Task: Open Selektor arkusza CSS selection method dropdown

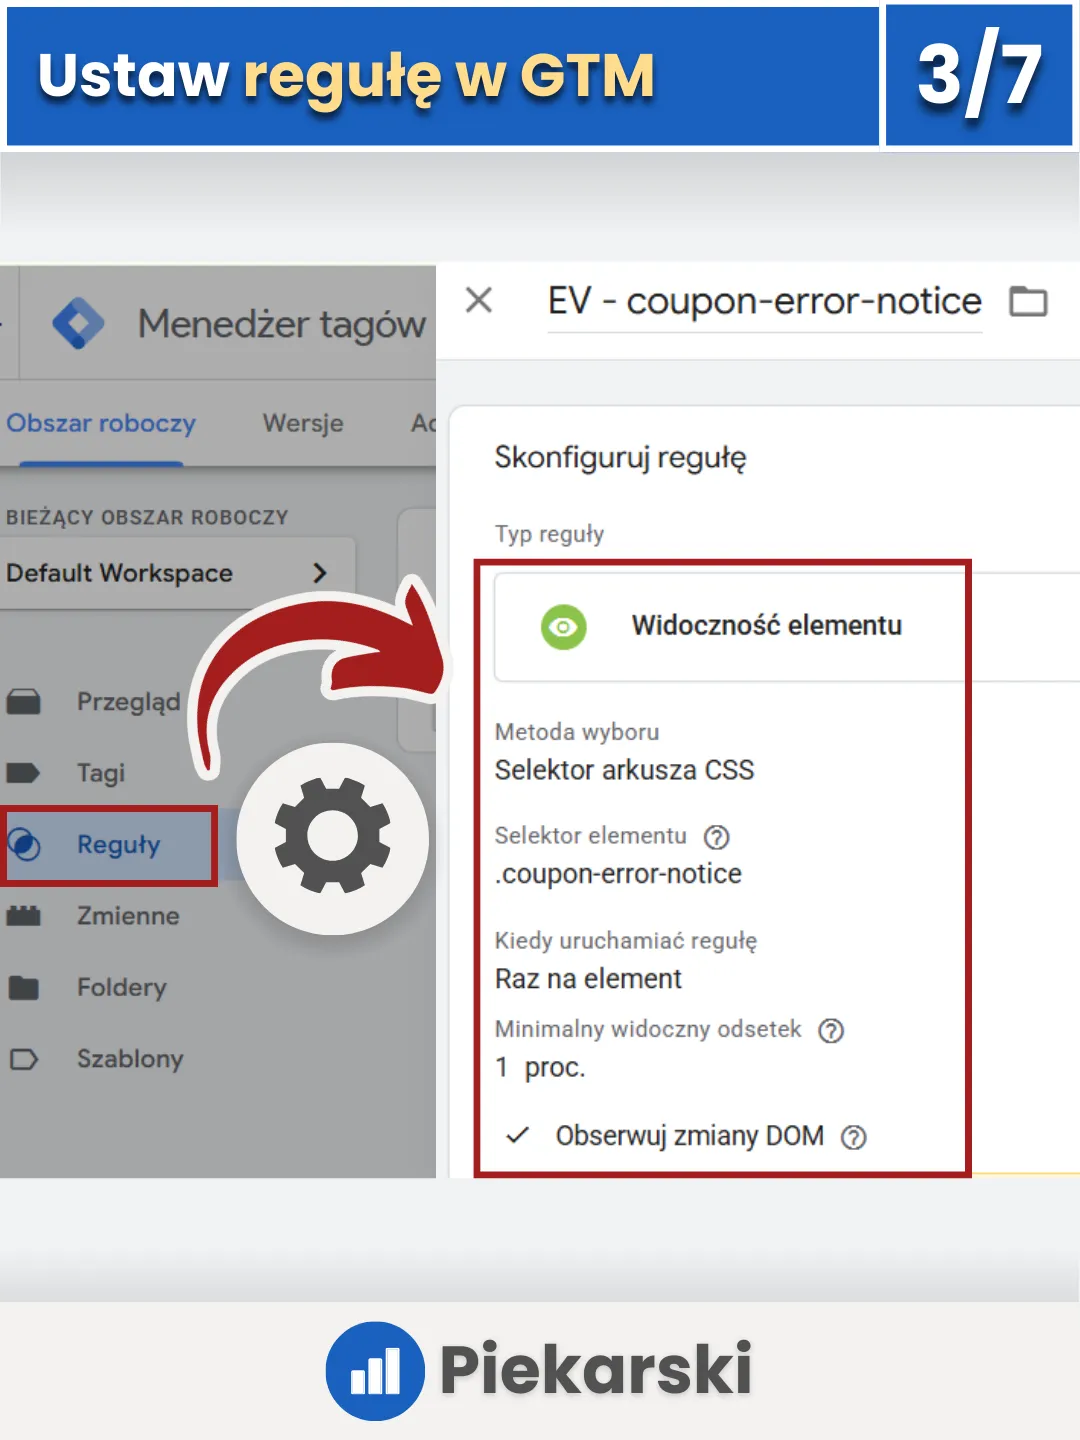Action: 625,770
